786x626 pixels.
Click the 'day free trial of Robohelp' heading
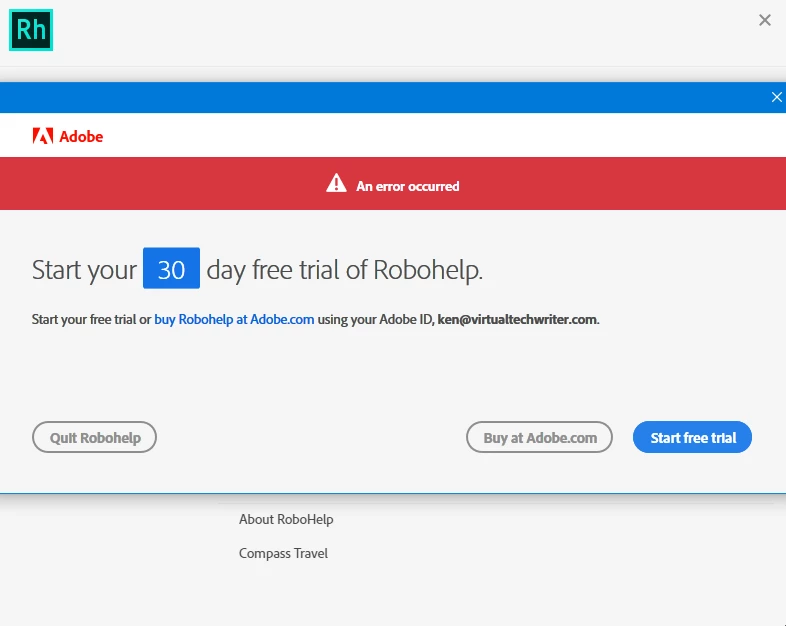click(344, 270)
